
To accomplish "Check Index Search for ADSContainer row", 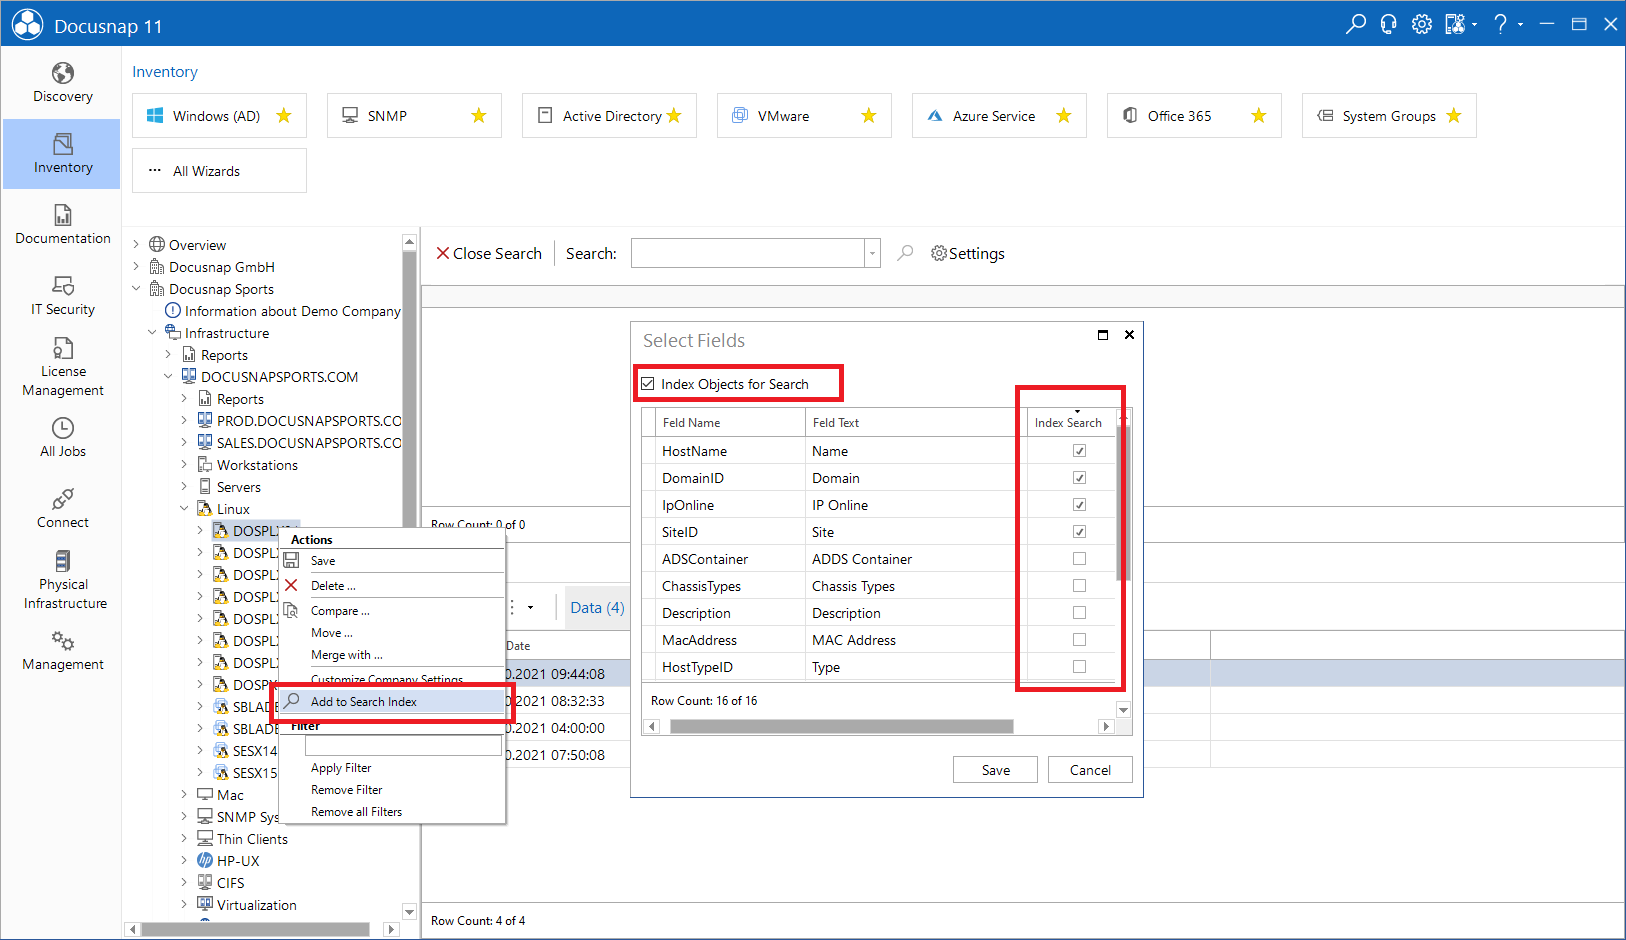I will [1079, 559].
